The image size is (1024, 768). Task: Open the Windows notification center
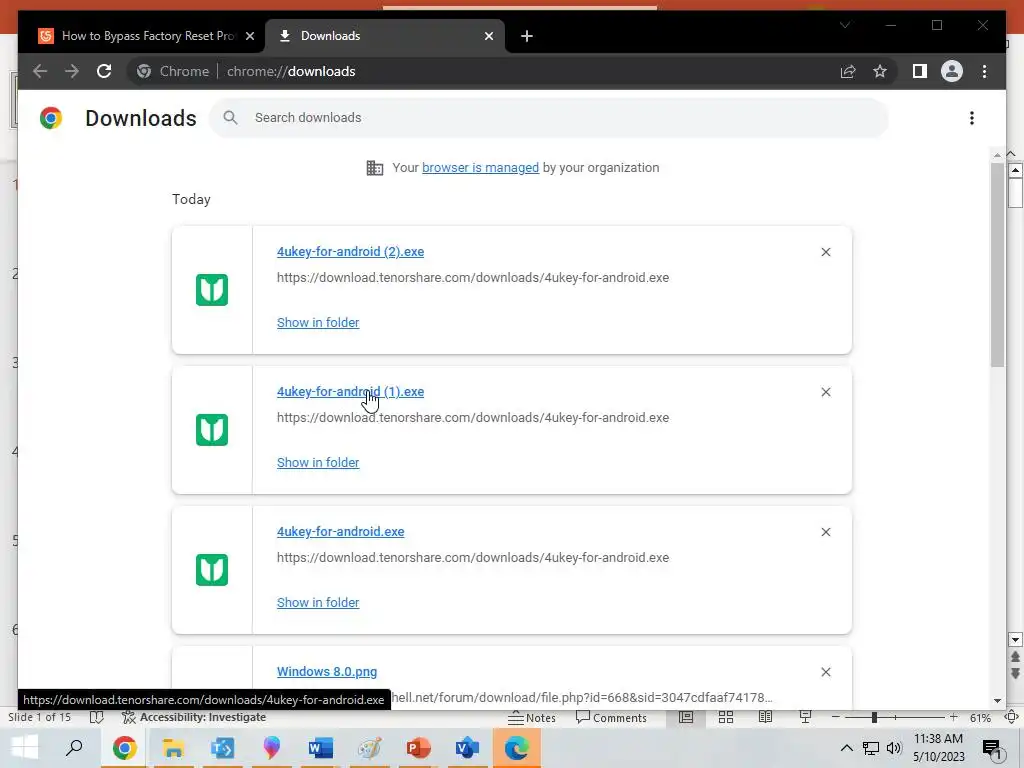[992, 748]
